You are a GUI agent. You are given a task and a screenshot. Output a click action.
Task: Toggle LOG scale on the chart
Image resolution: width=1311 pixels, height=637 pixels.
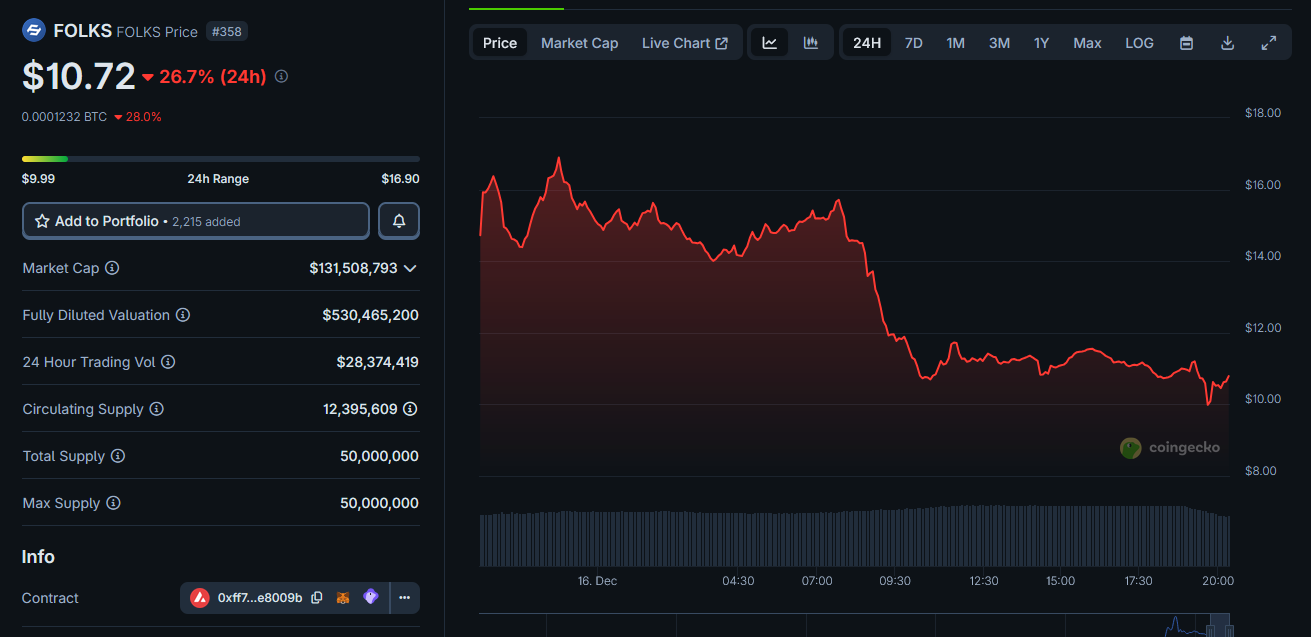click(1139, 43)
